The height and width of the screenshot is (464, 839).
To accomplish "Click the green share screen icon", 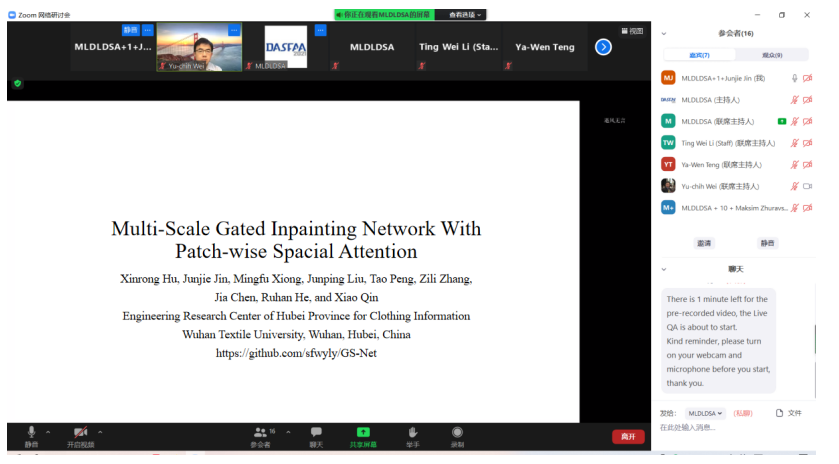I will click(363, 432).
